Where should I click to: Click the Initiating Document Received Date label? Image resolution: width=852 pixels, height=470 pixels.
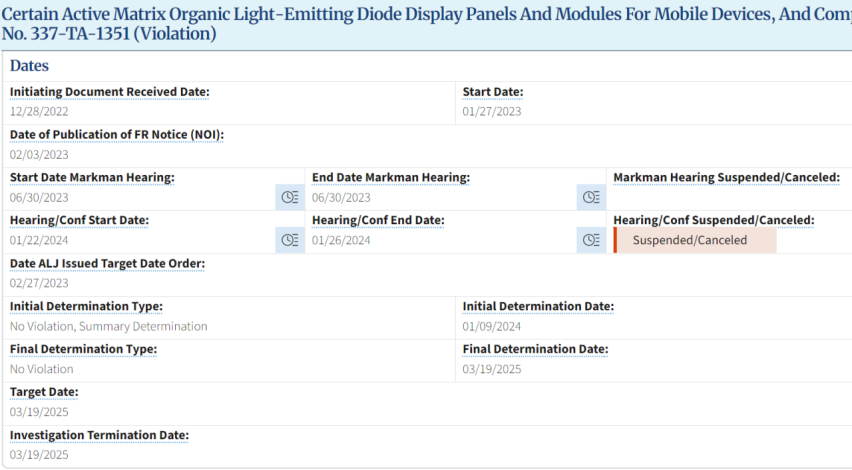(109, 92)
